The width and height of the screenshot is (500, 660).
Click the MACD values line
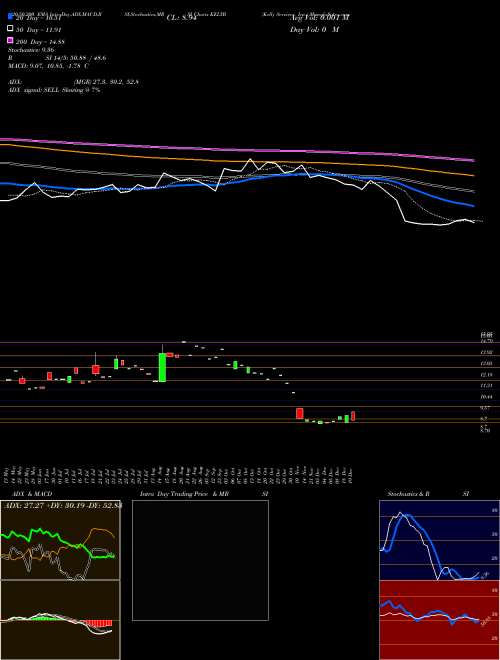pyautogui.click(x=48, y=66)
